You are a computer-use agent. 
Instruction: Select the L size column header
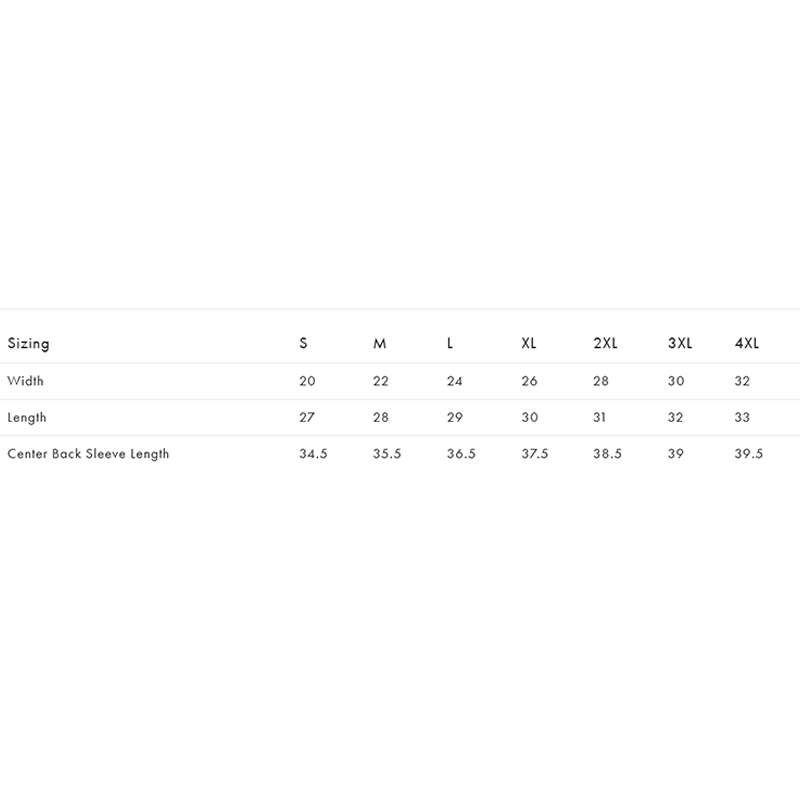(x=449, y=343)
